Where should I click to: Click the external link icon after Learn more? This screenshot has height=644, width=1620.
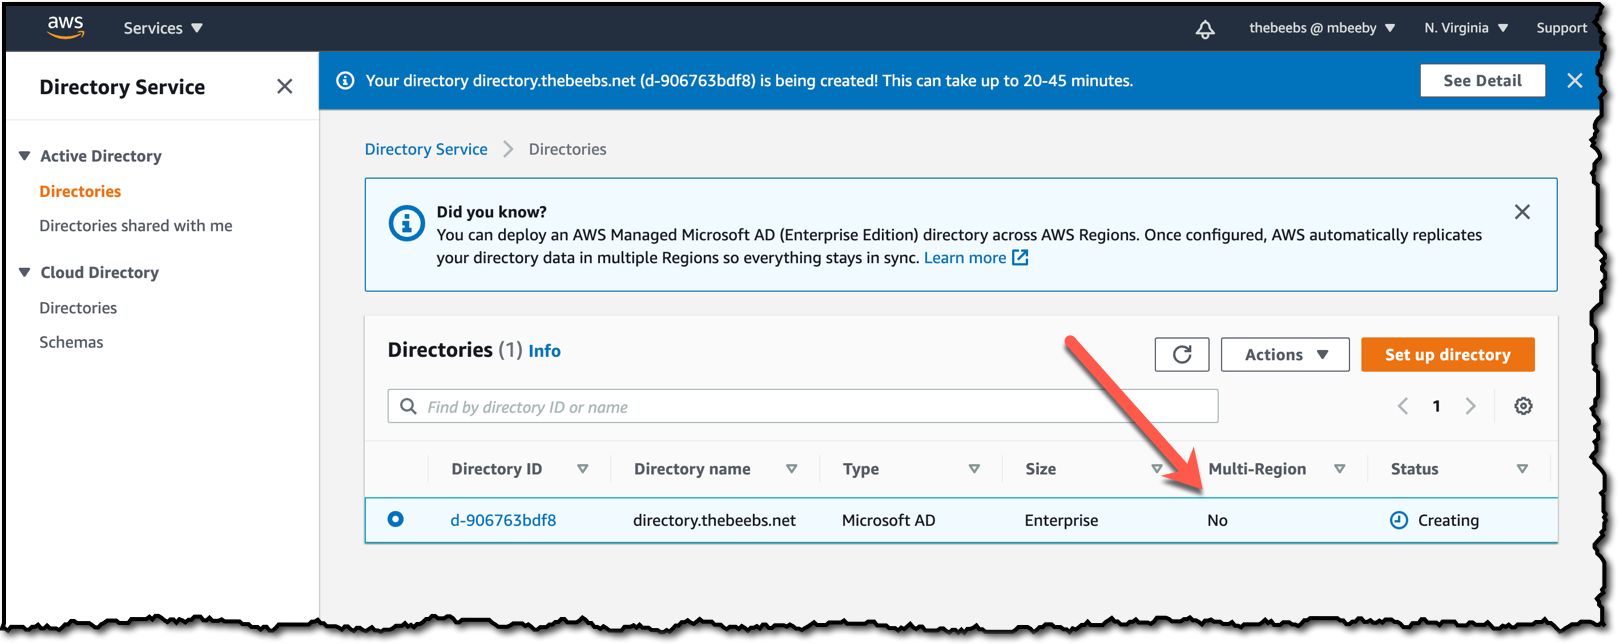coord(1020,258)
